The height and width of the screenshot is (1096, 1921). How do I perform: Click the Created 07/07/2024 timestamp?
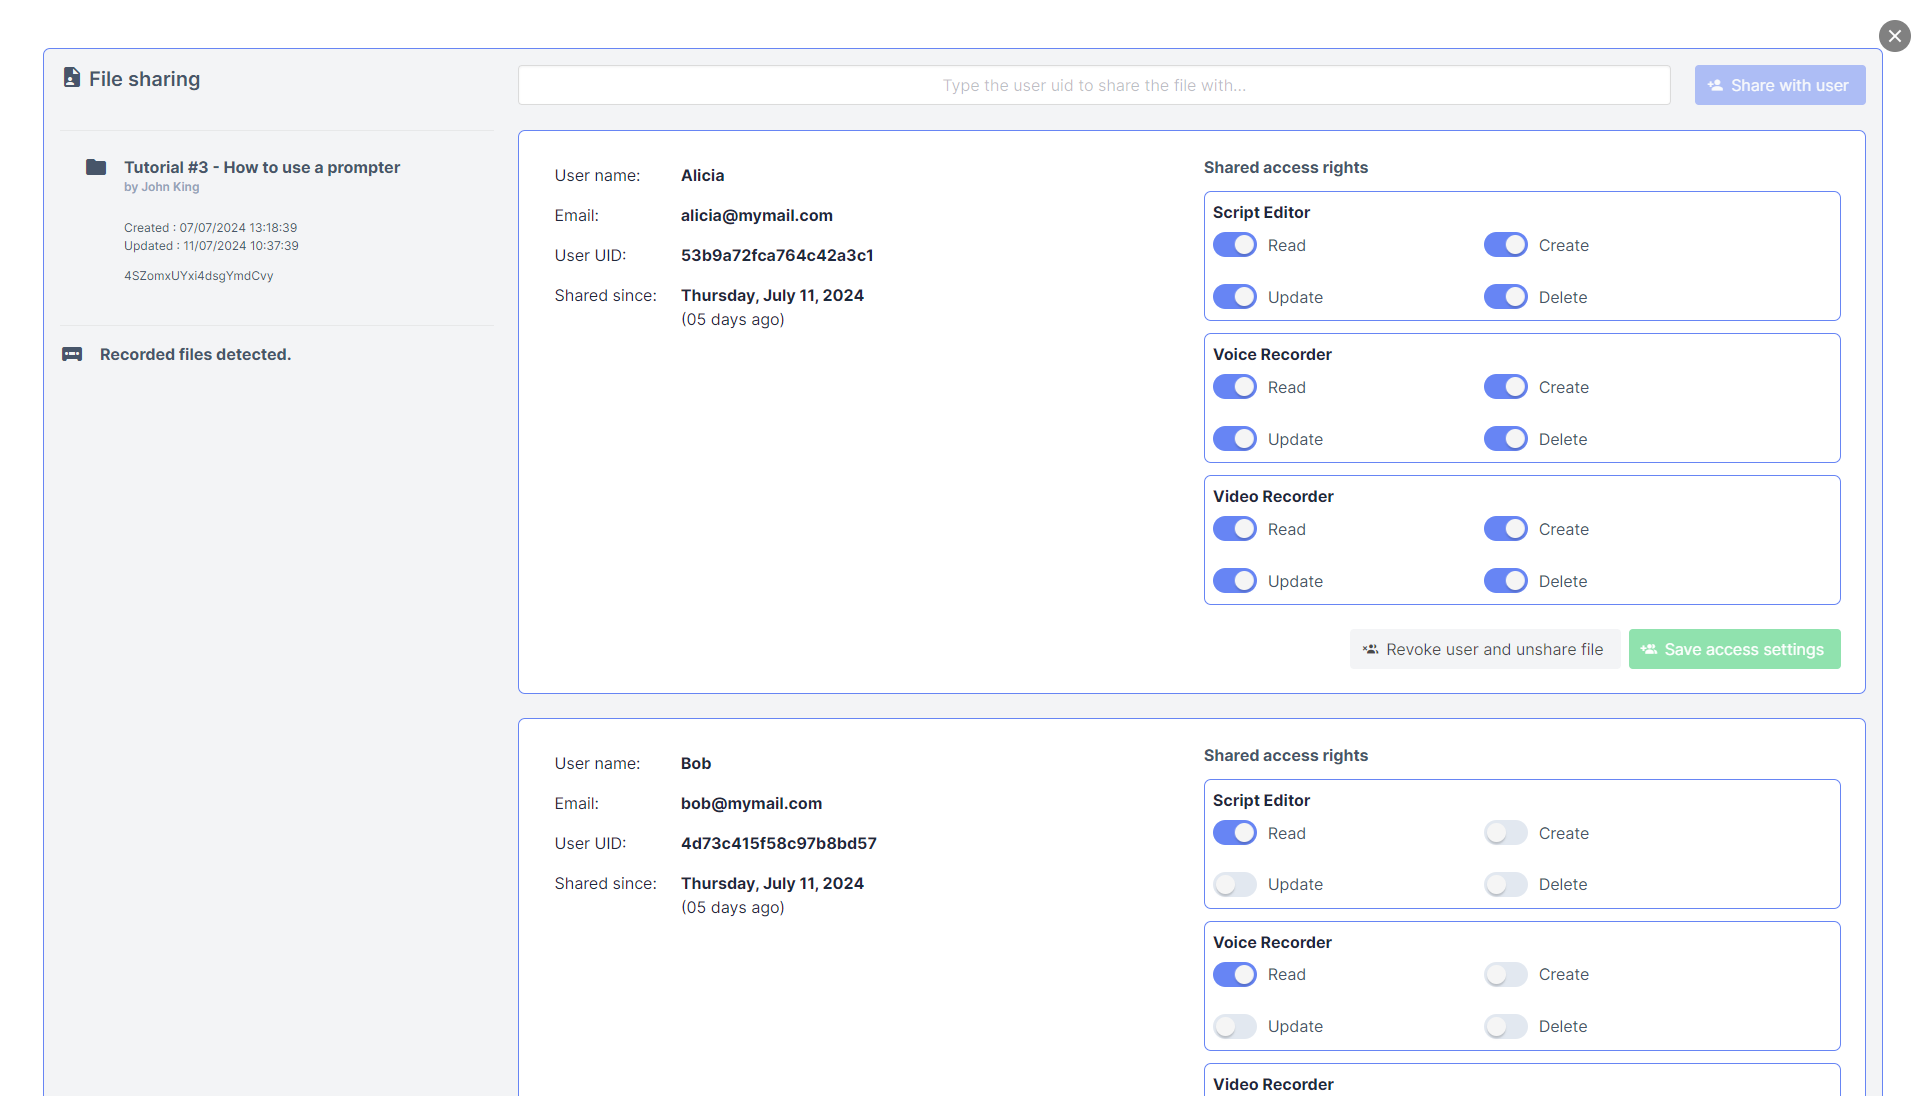coord(211,228)
